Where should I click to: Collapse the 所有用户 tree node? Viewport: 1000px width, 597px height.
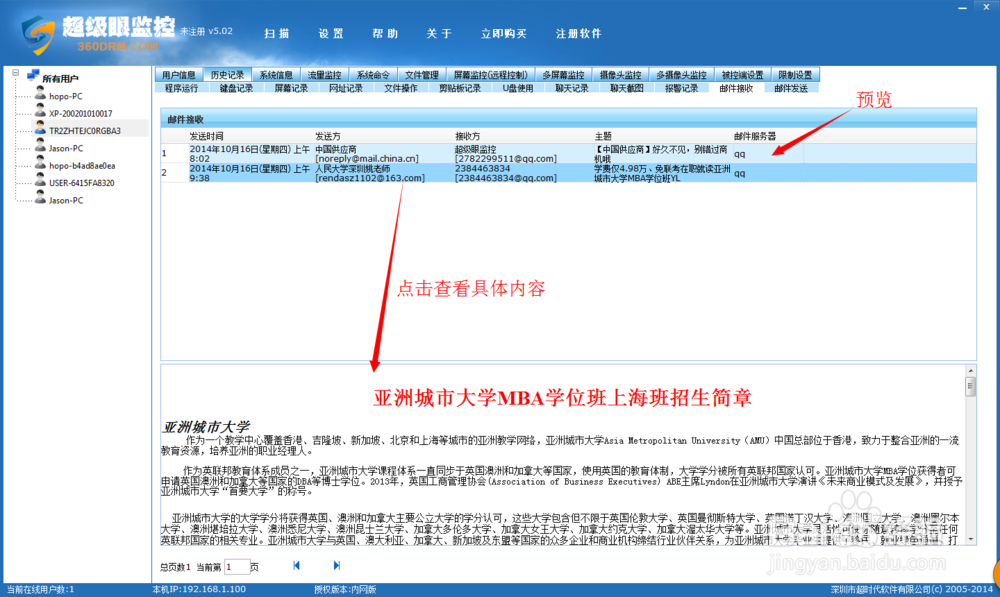[x=15, y=73]
